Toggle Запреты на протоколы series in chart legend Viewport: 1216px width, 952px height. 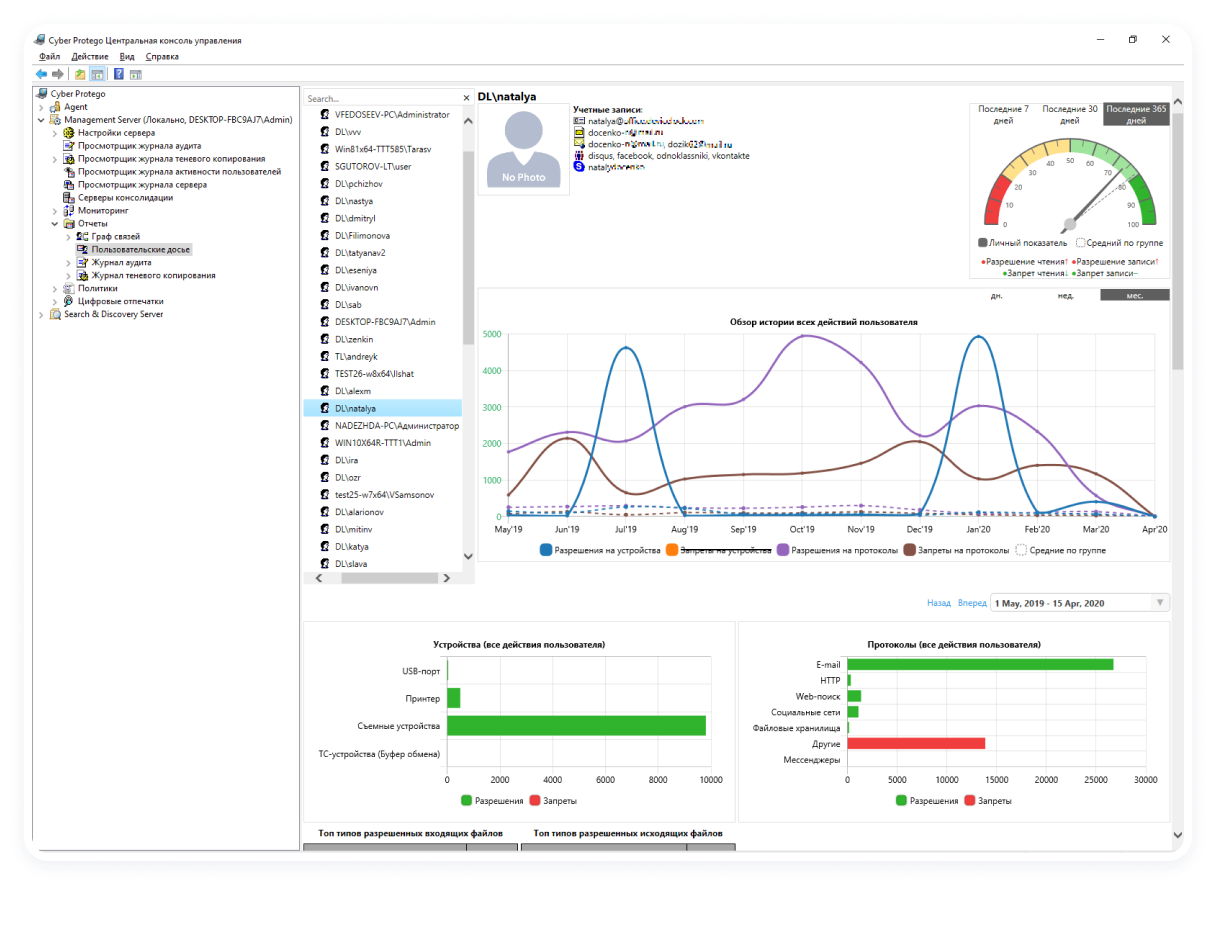click(x=910, y=550)
